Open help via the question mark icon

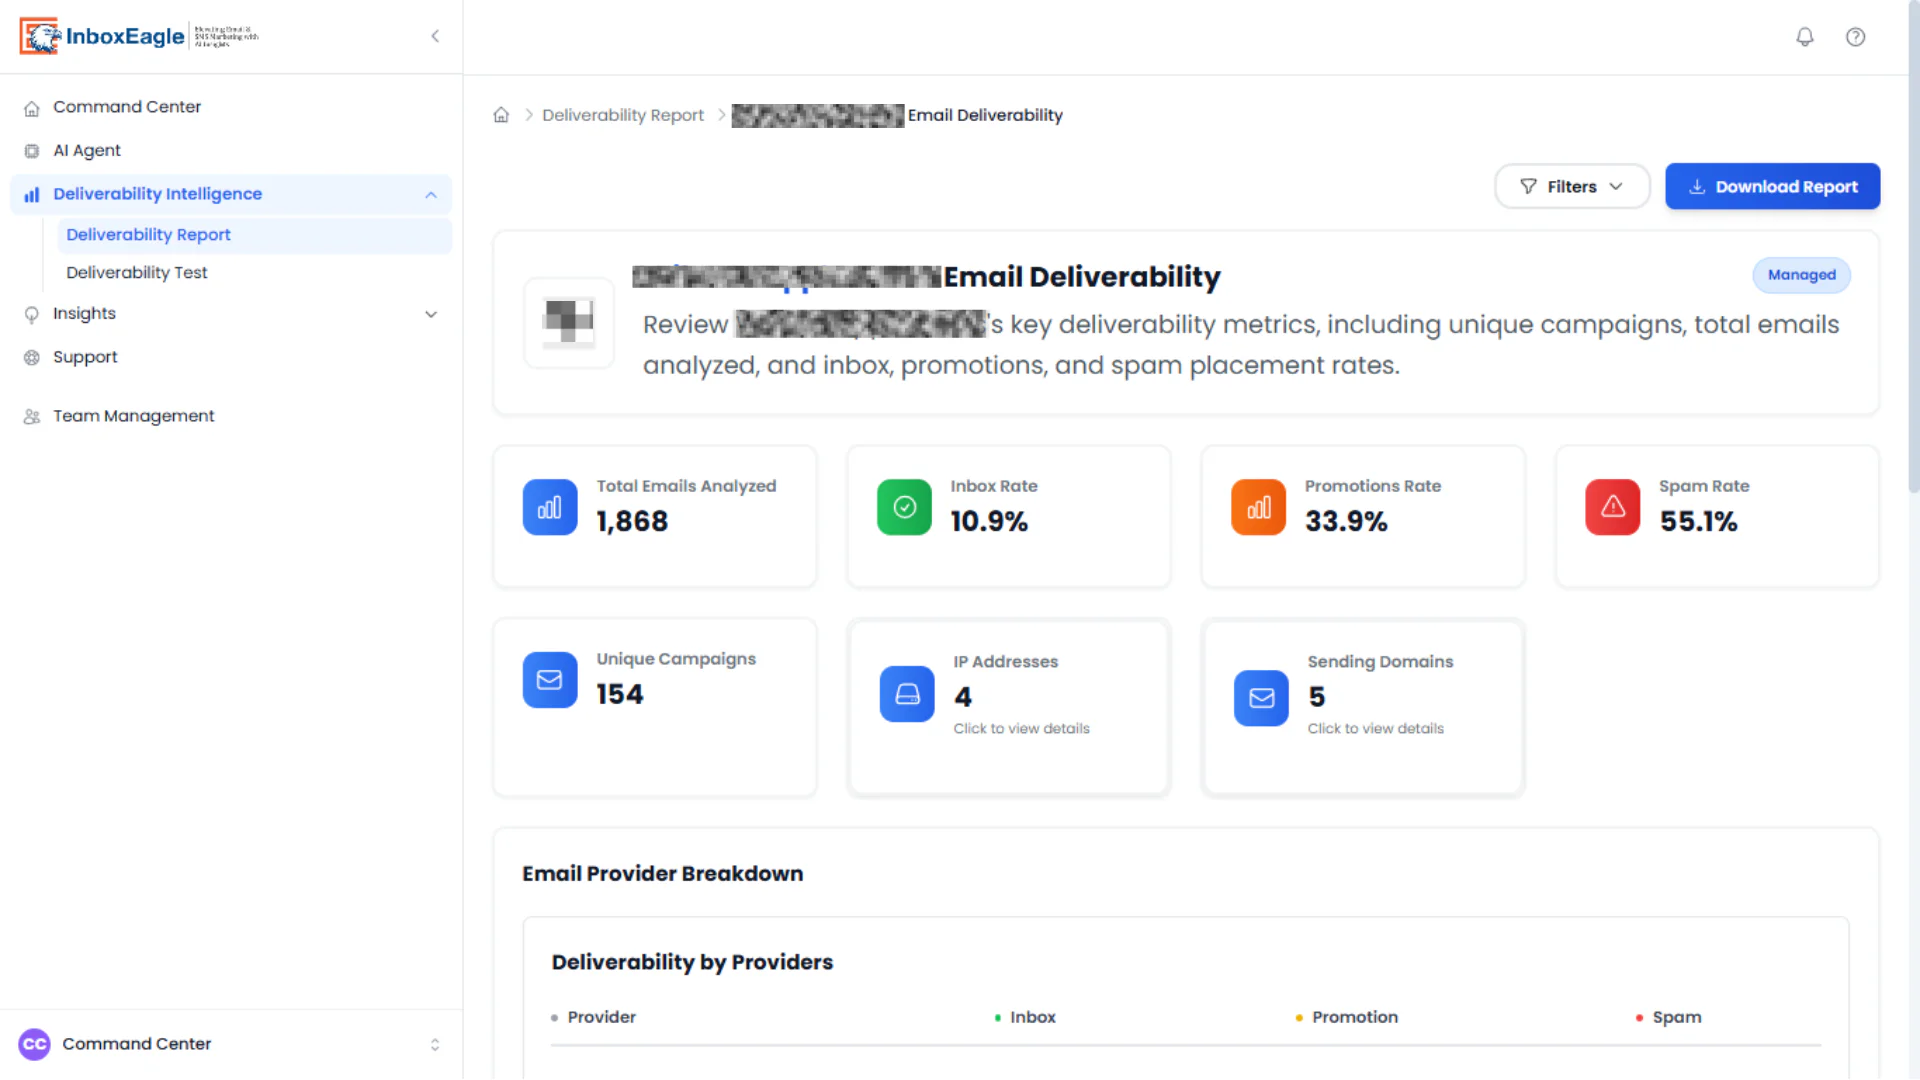(1856, 37)
